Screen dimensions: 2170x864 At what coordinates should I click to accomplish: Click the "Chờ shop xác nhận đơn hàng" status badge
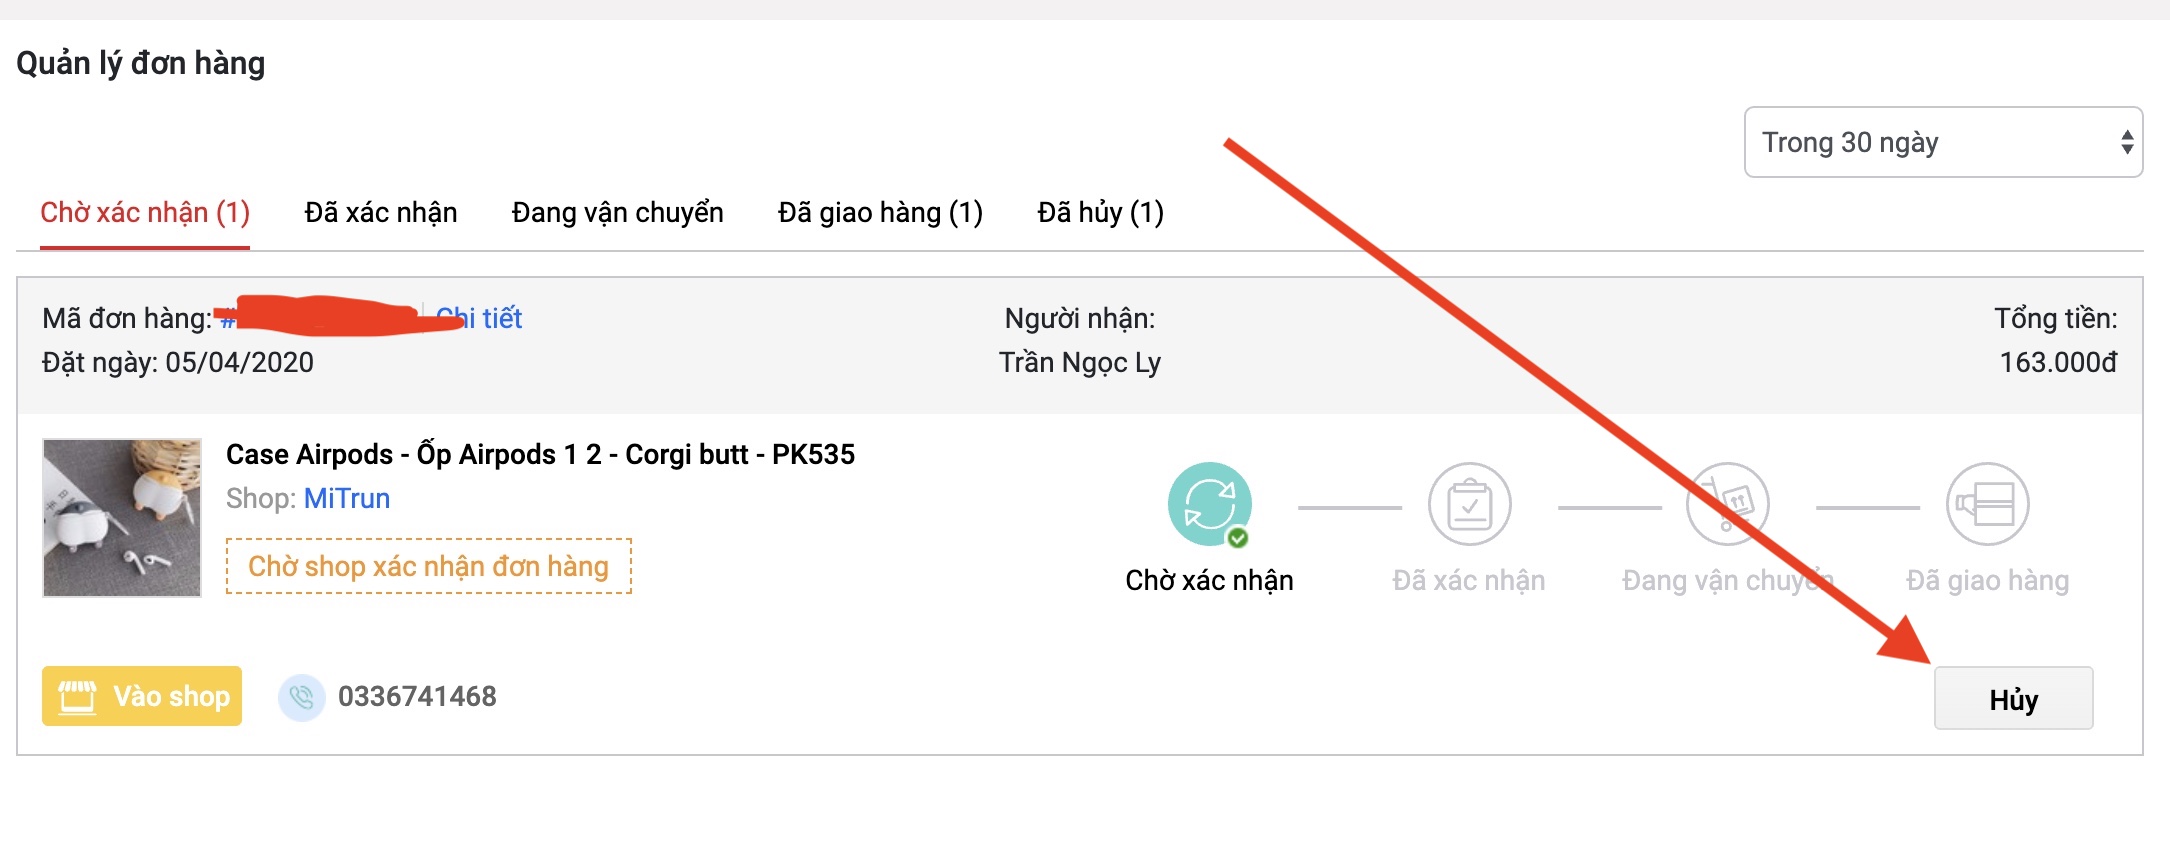tap(429, 567)
